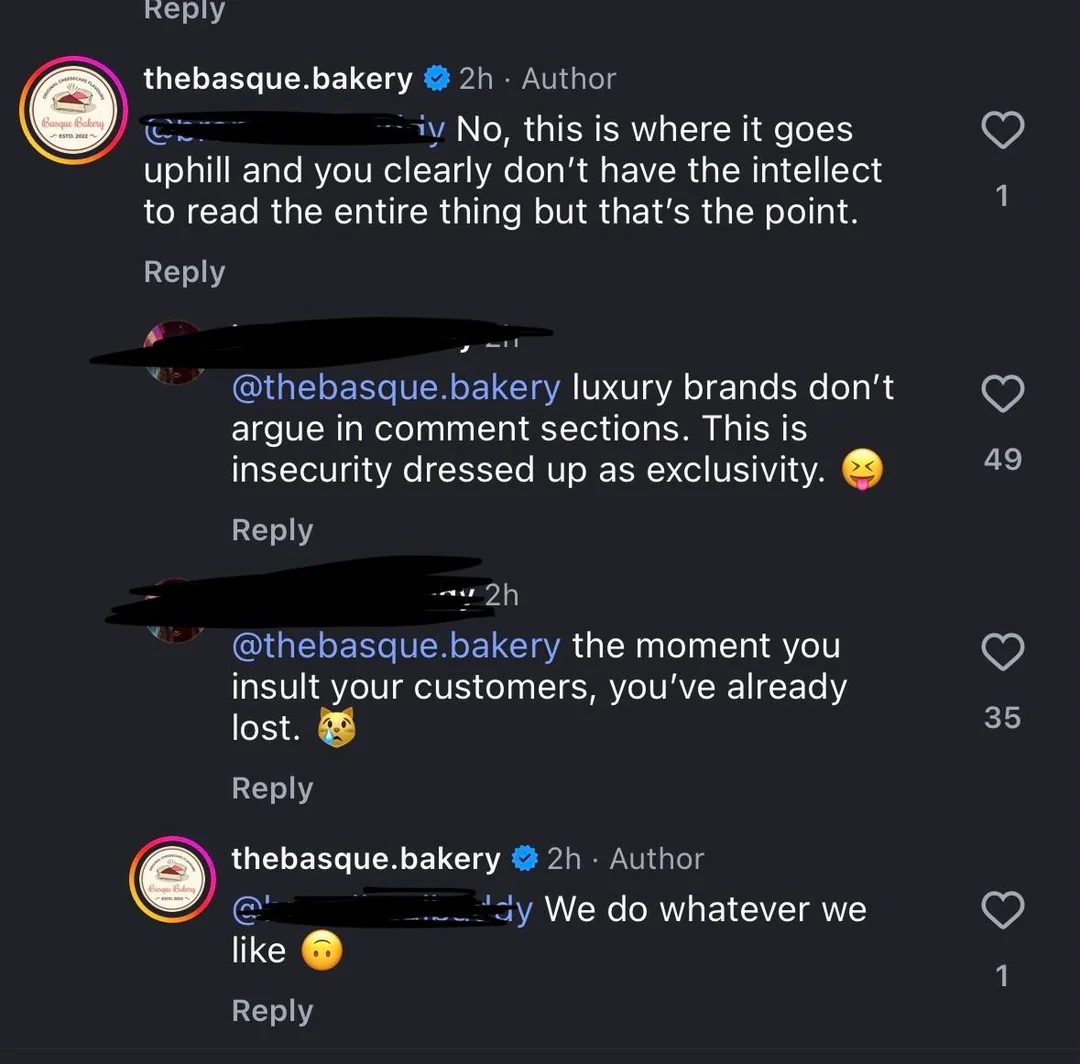Like the 'insult your customers' comment
Viewport: 1080px width, 1064px height.
click(x=1001, y=652)
